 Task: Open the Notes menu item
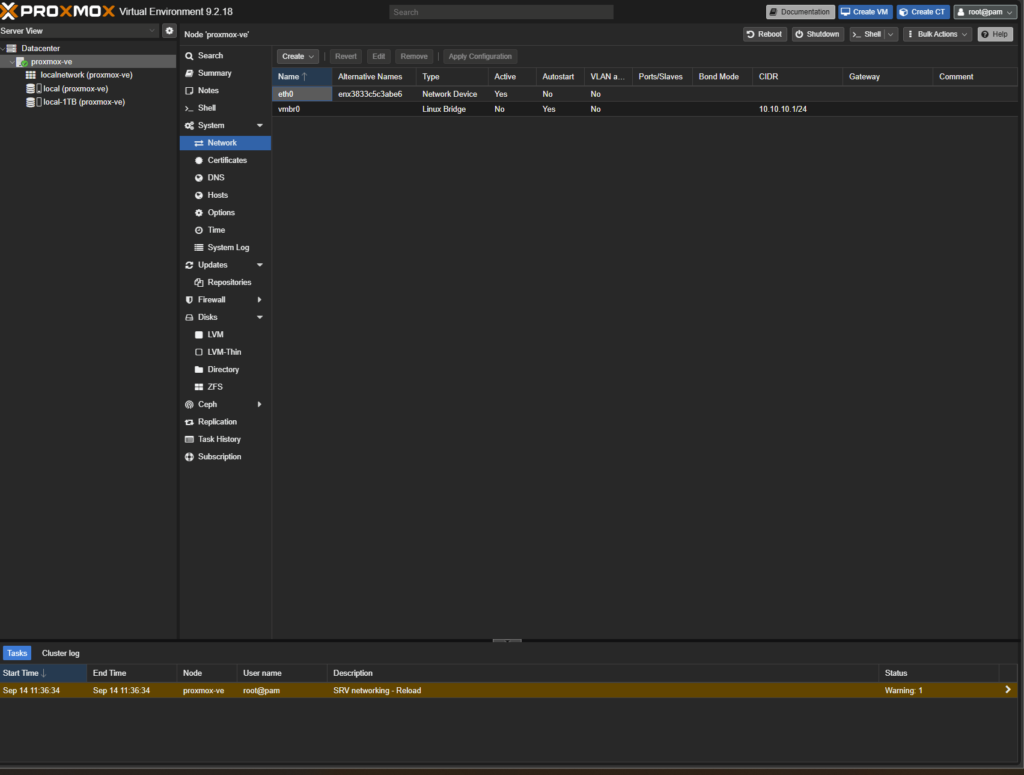[225, 91]
